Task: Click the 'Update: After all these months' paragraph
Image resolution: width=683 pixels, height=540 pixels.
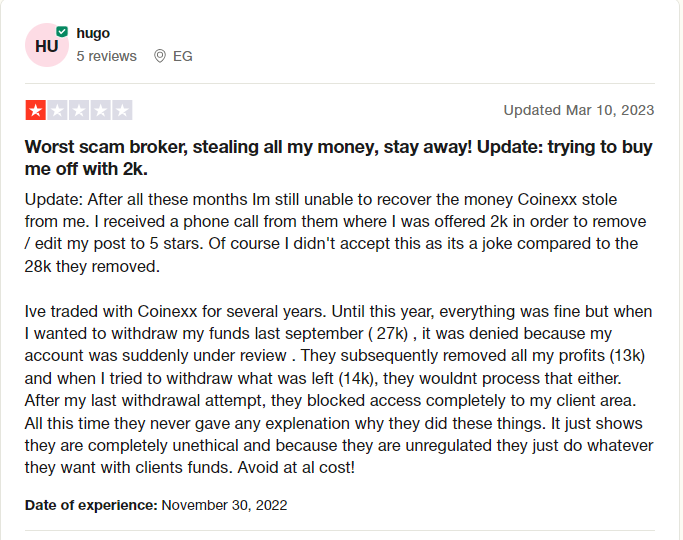Action: [x=335, y=233]
